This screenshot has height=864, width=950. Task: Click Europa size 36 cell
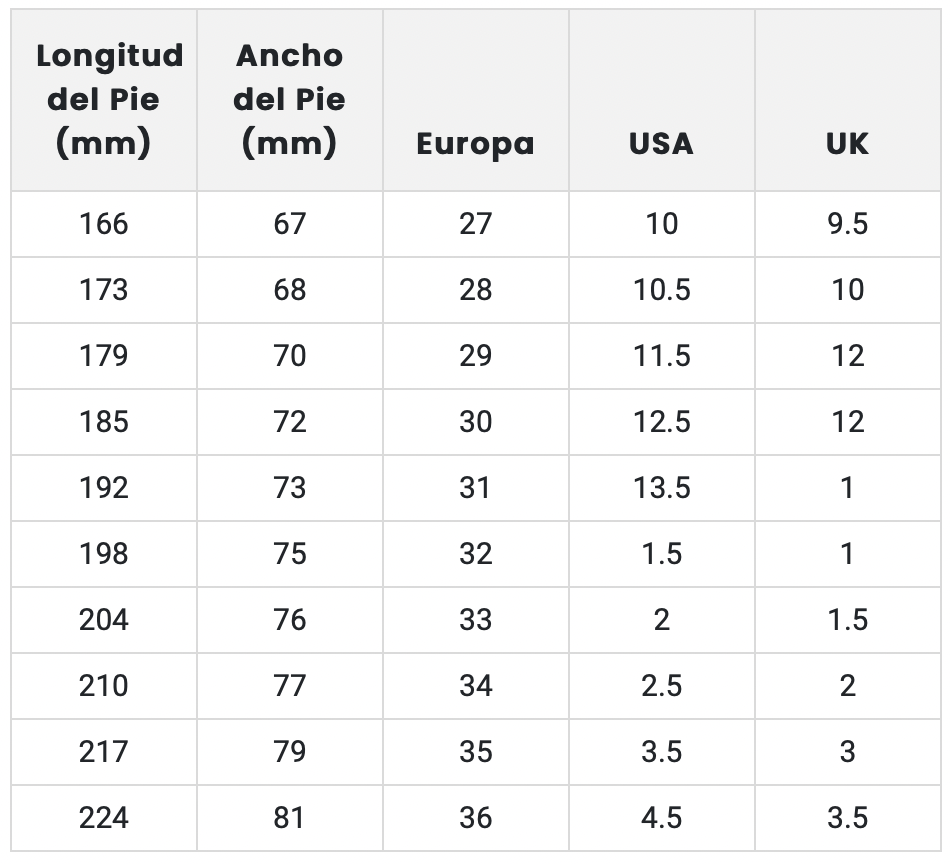[475, 817]
